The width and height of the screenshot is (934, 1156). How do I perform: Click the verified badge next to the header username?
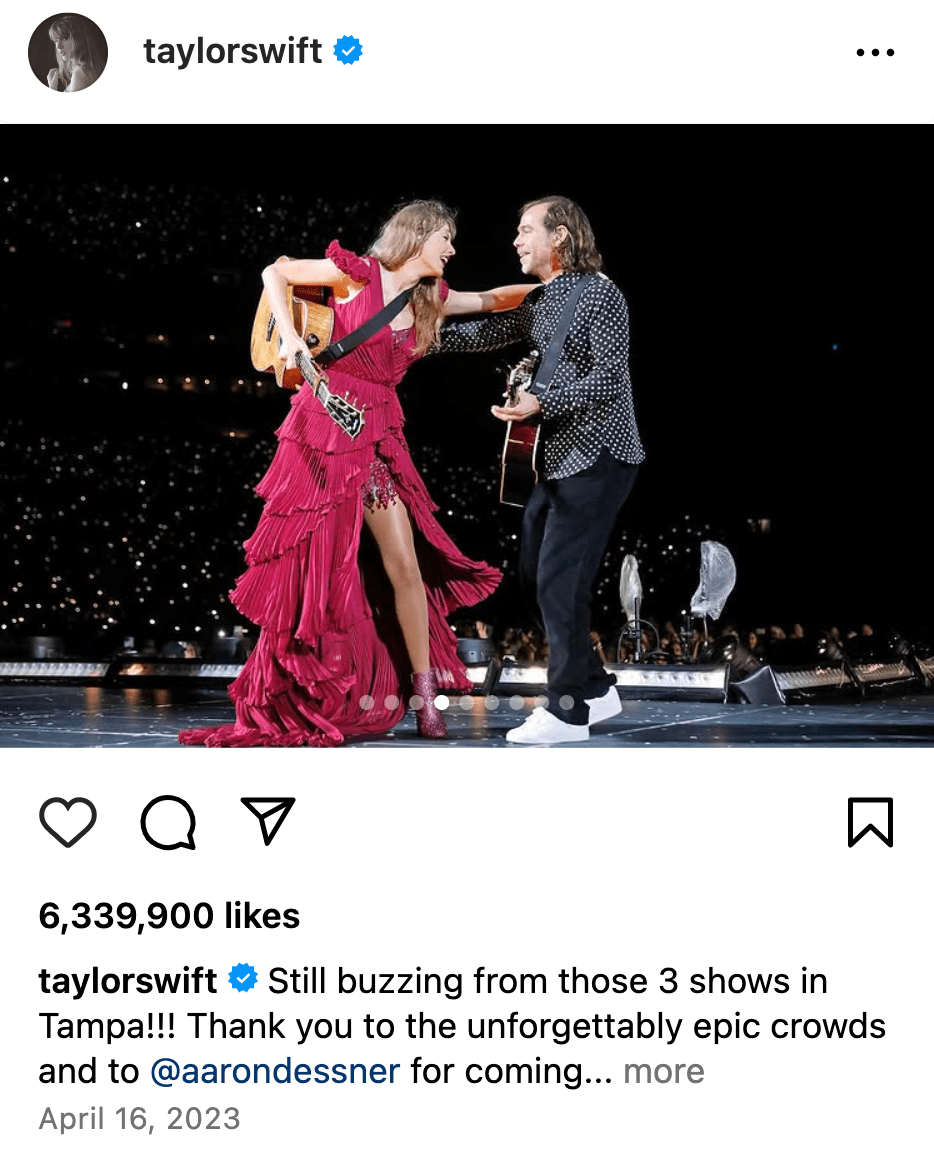tap(348, 50)
